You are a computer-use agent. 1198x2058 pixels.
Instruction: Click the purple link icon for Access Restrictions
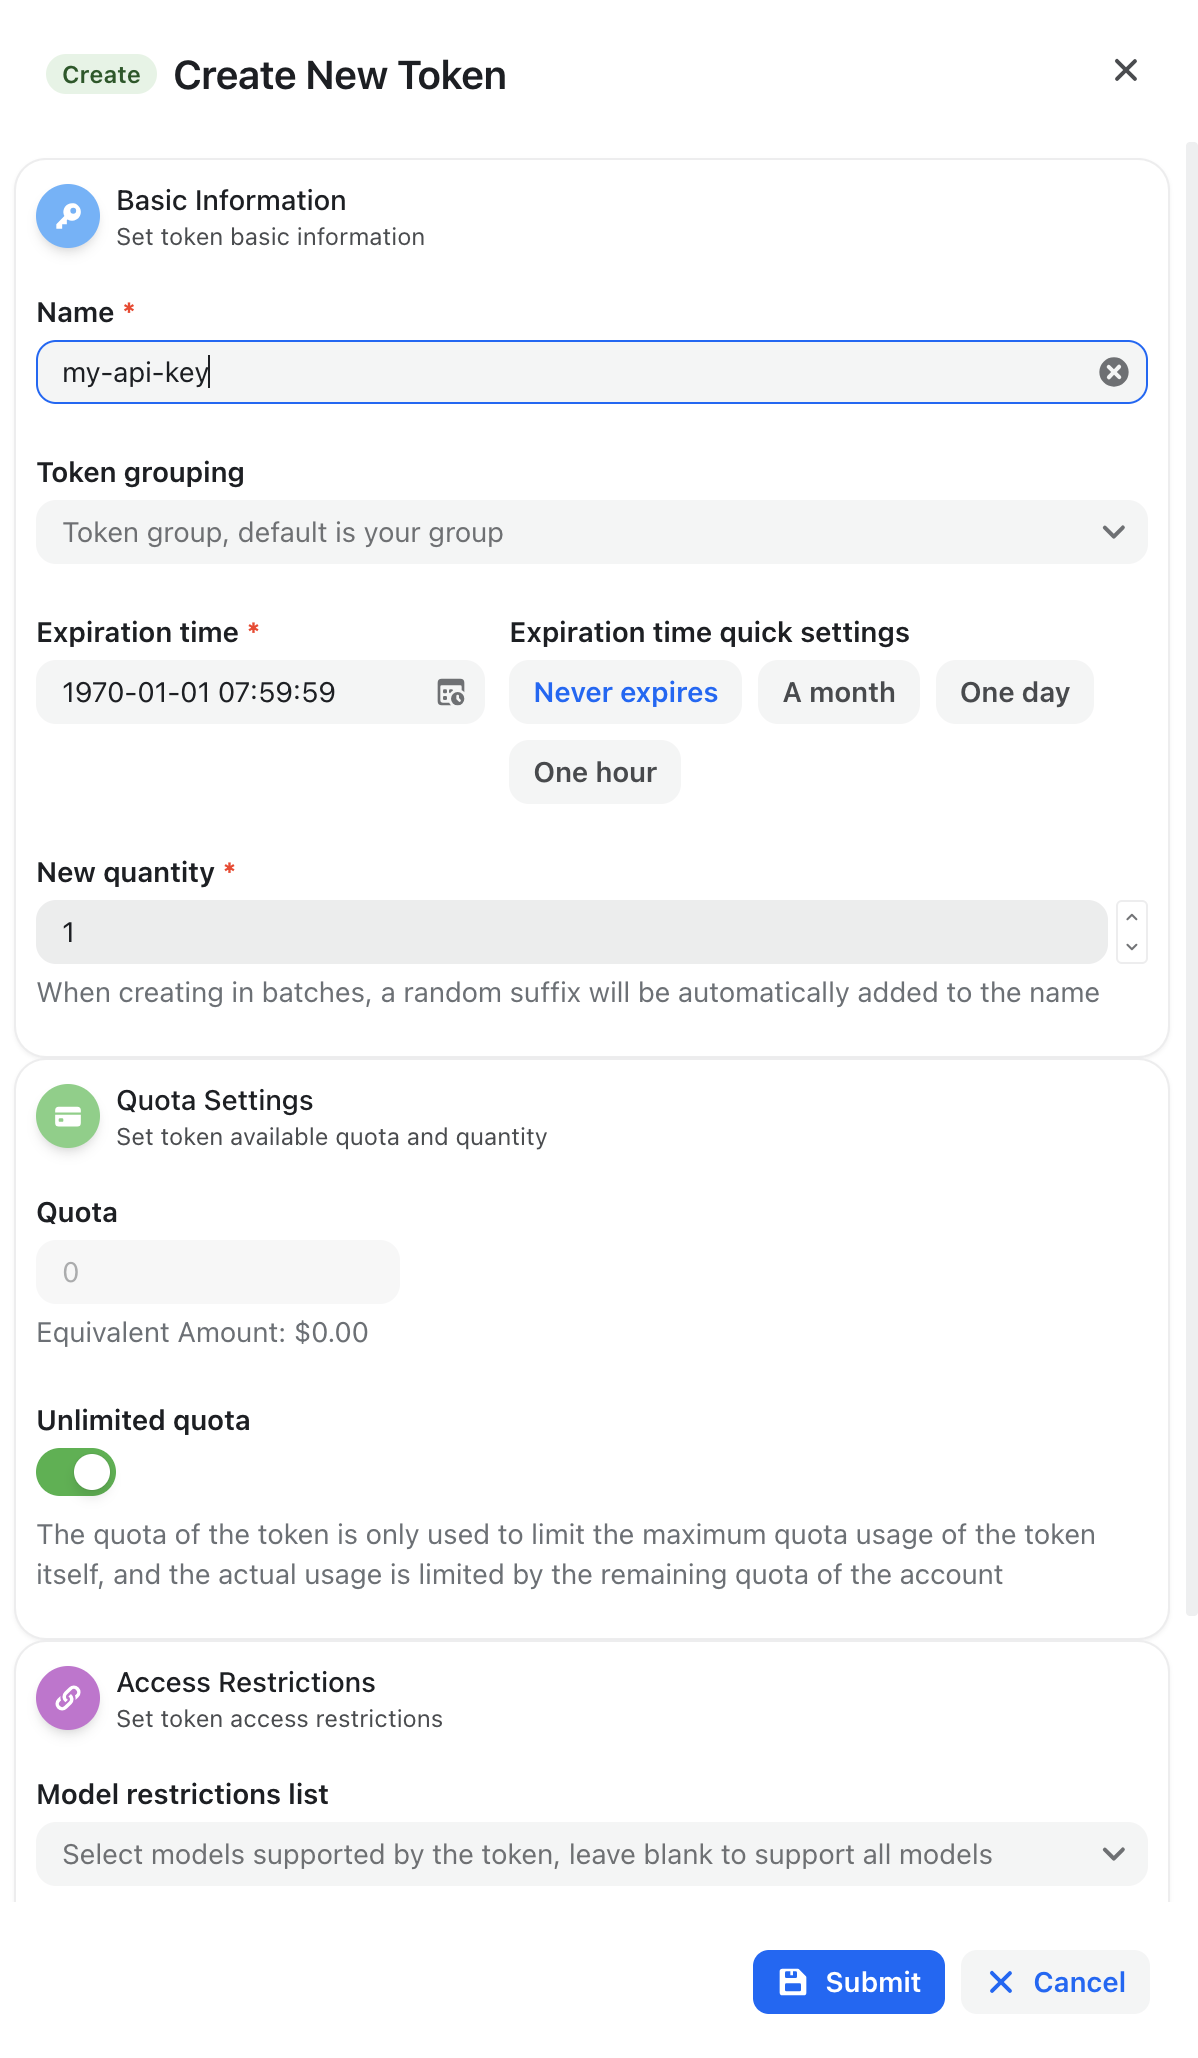(x=68, y=1698)
